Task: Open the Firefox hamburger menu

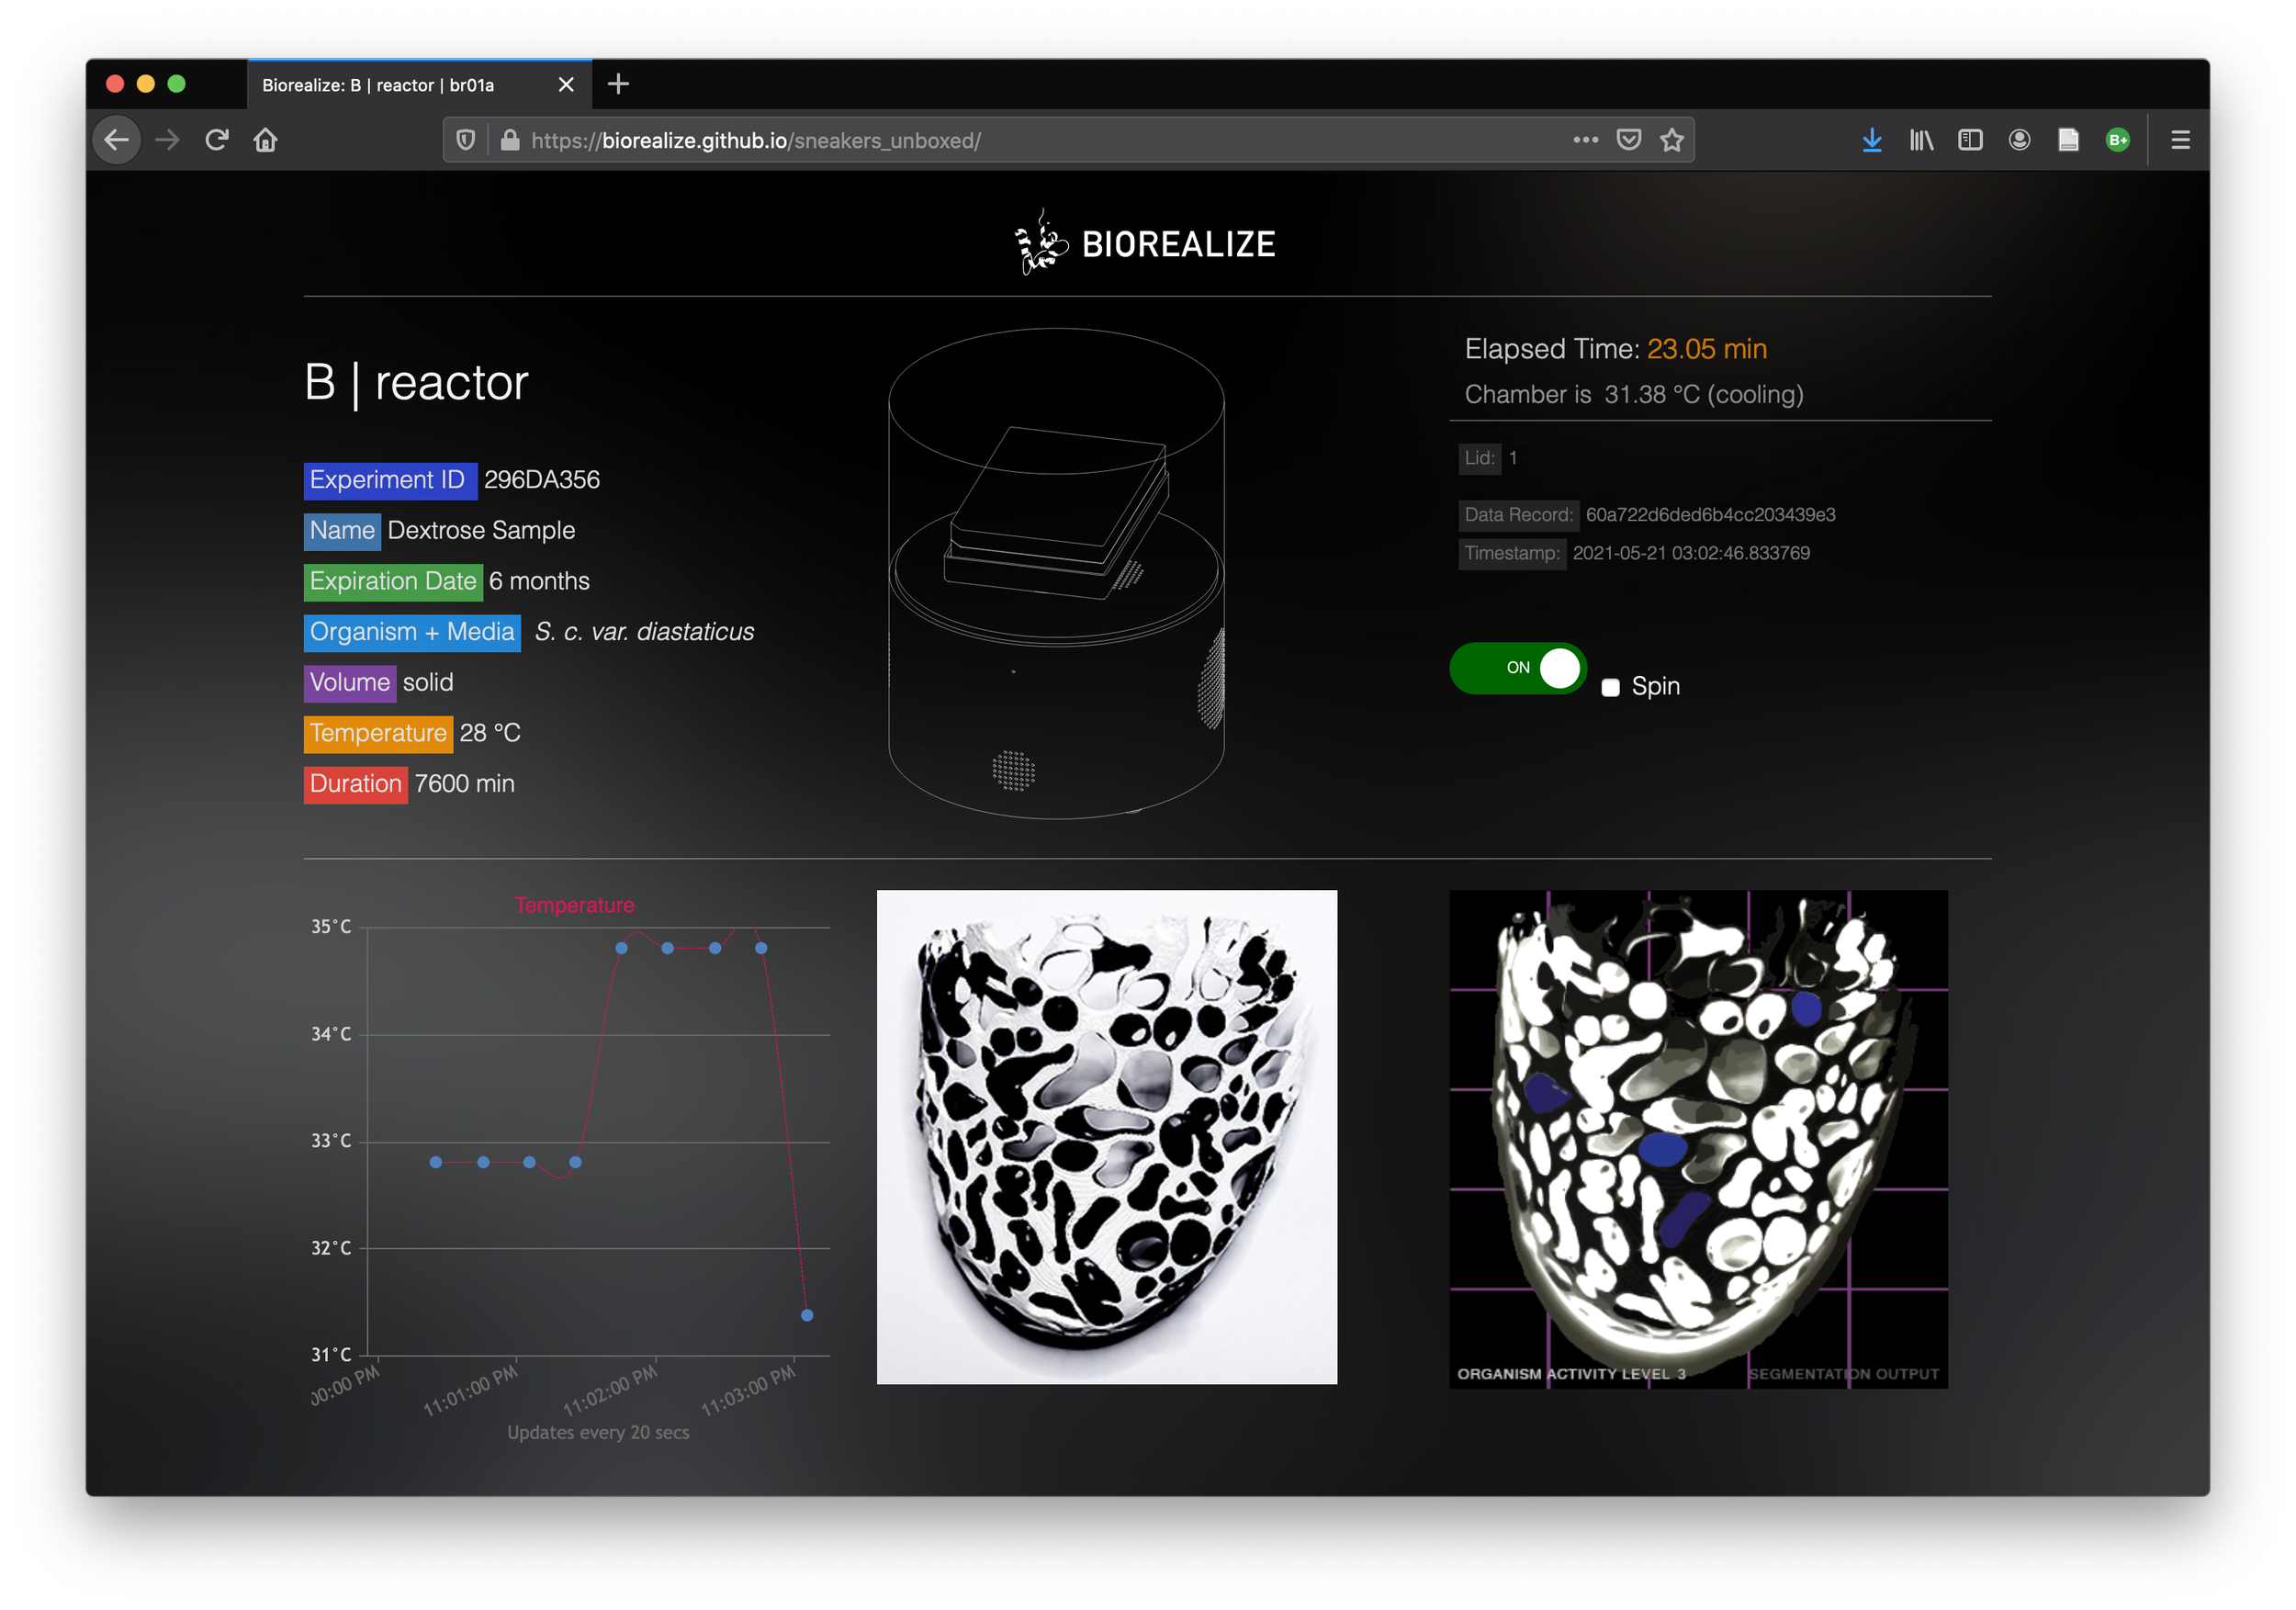Action: pos(2181,140)
